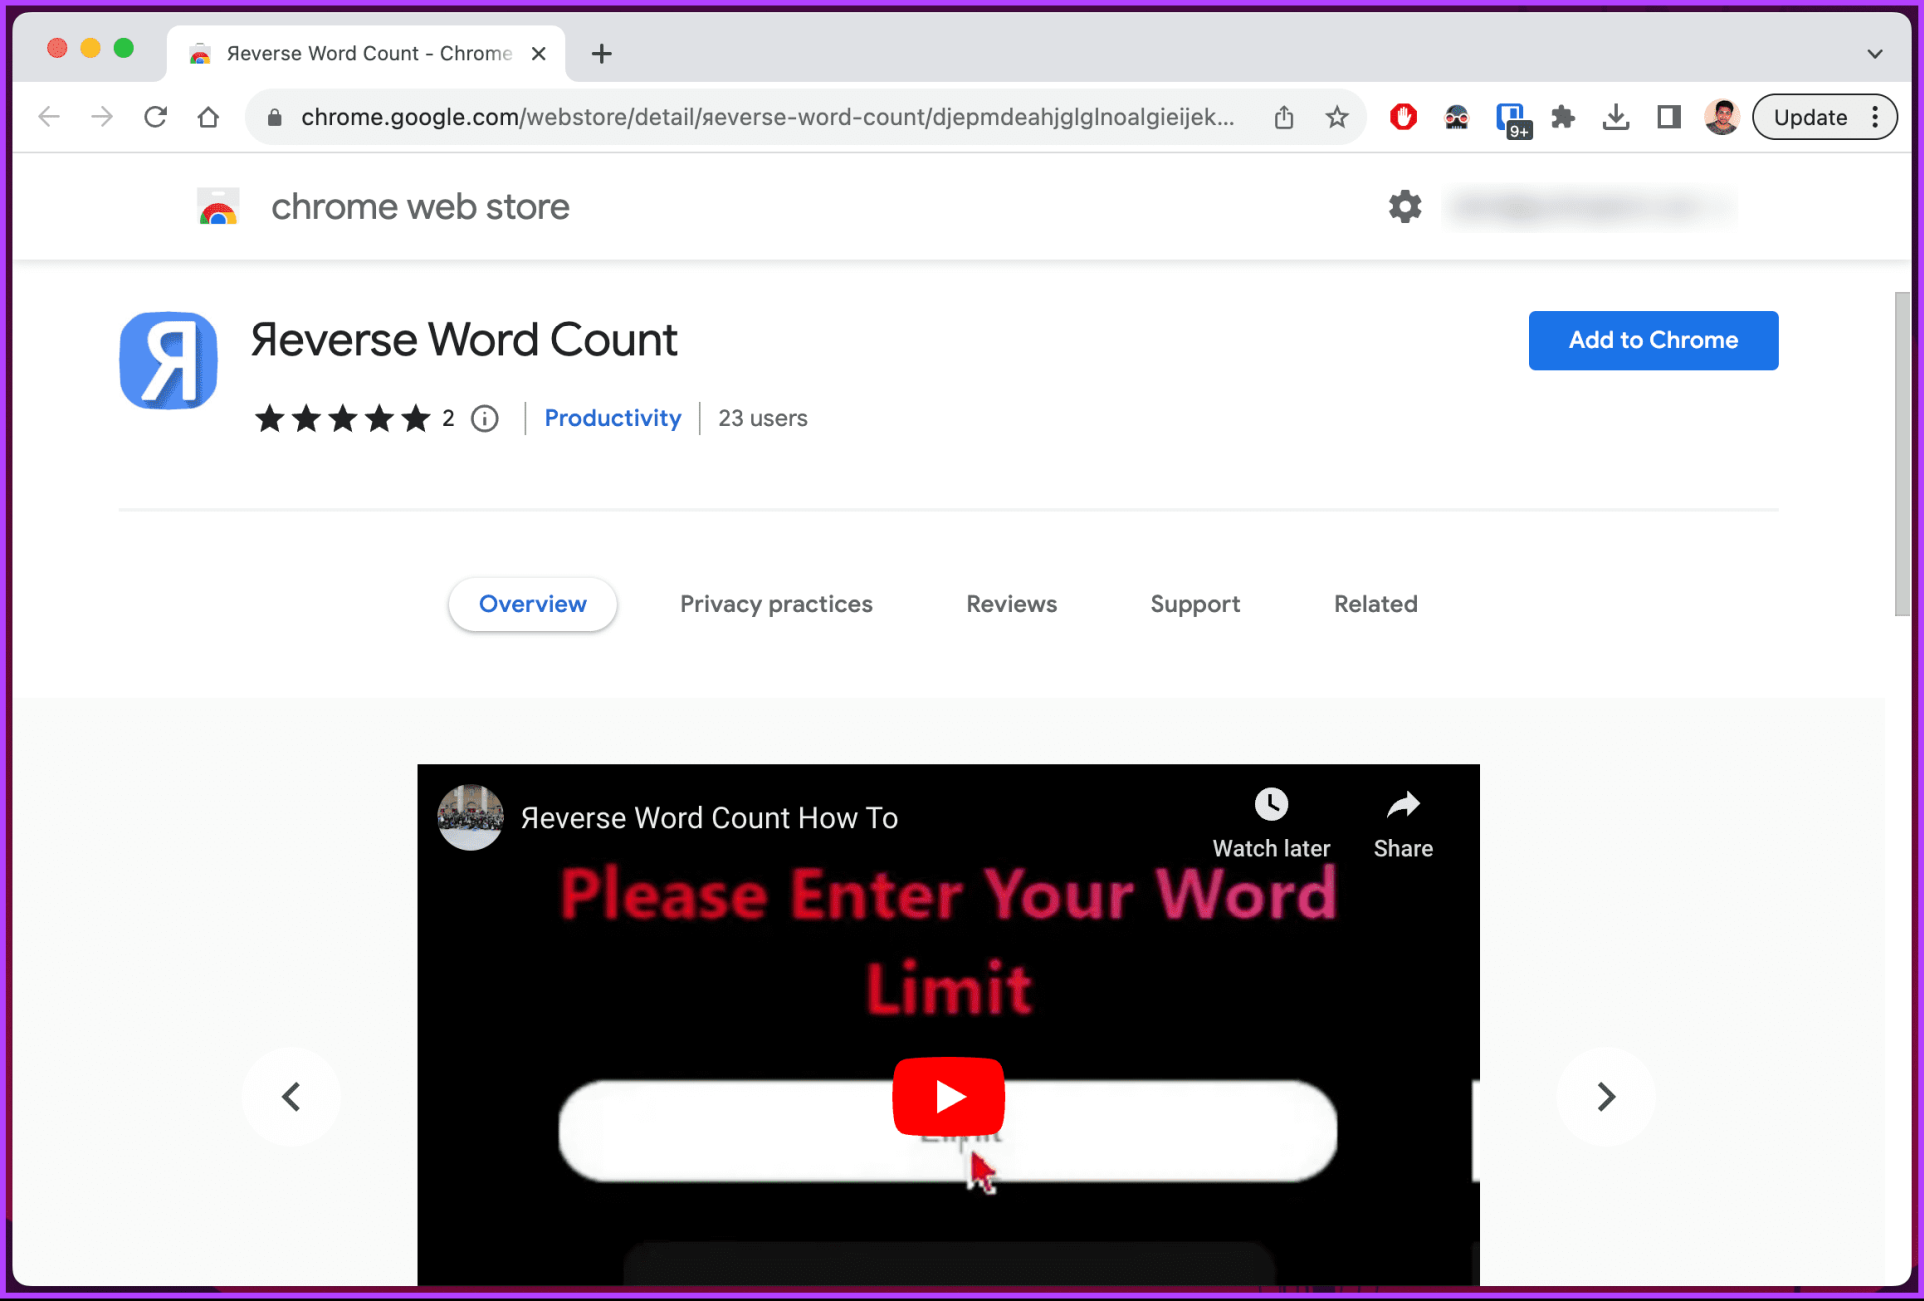
Task: Switch to the Privacy practices tab
Action: click(776, 604)
